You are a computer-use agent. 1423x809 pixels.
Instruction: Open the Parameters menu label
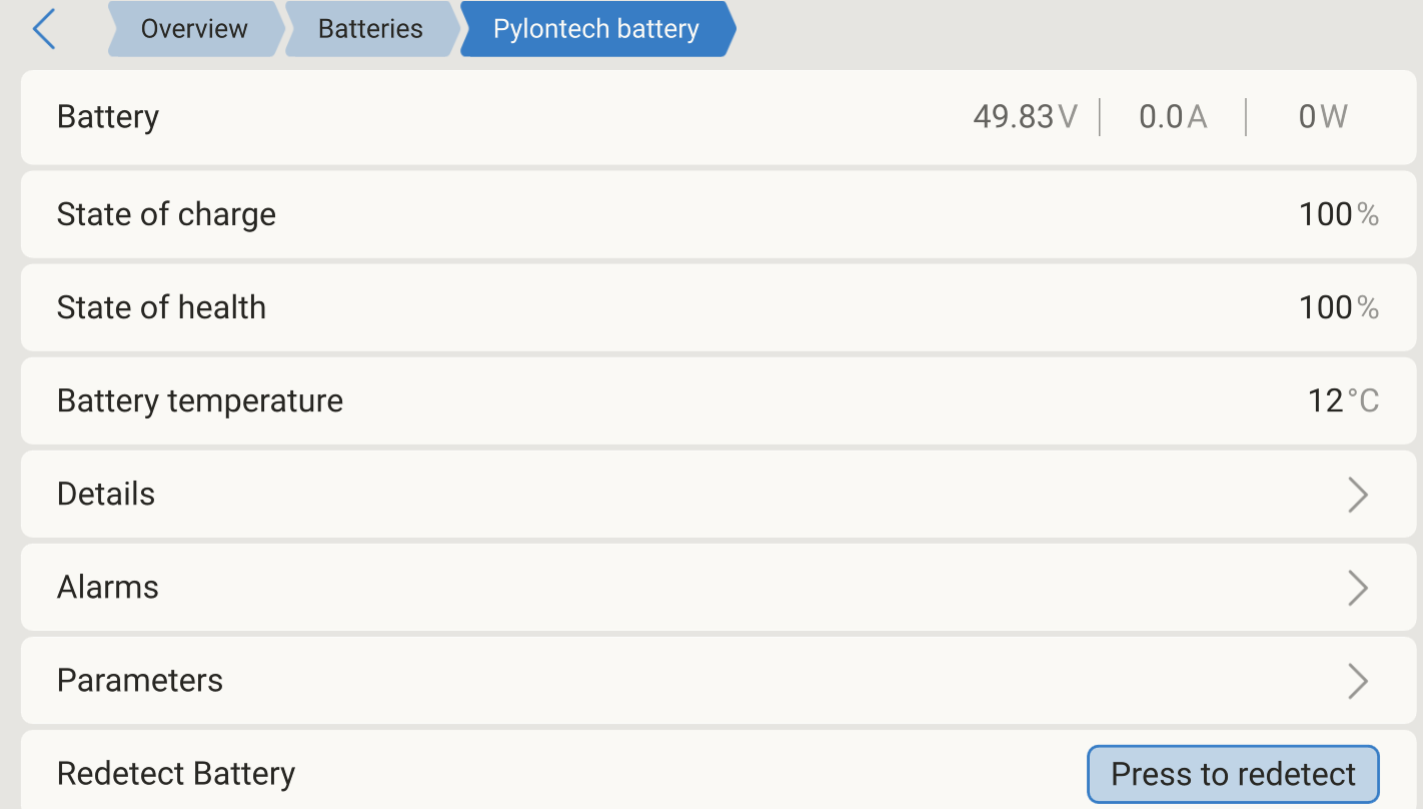[140, 681]
